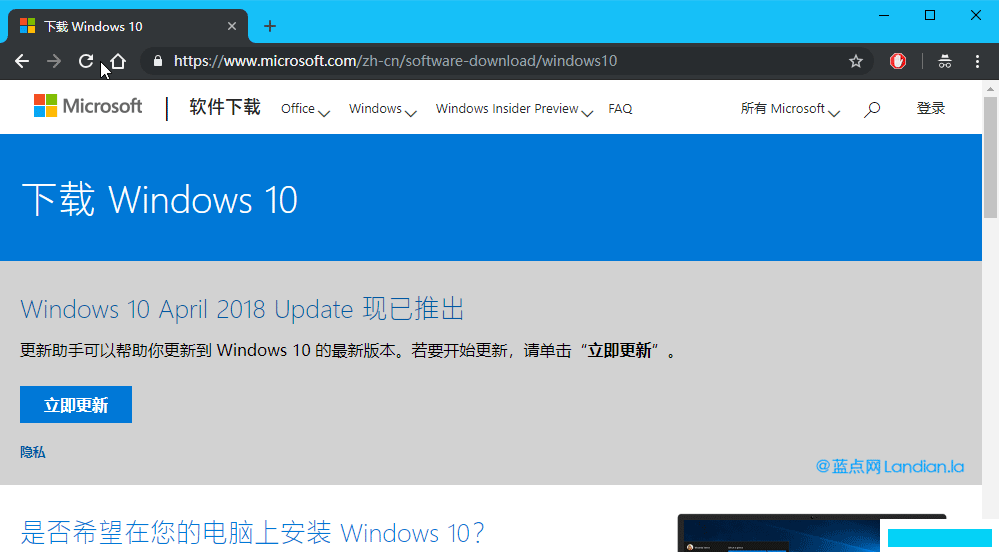Screen dimensions: 999x552
Task: Click the padlock site security icon
Action: pyautogui.click(x=158, y=61)
